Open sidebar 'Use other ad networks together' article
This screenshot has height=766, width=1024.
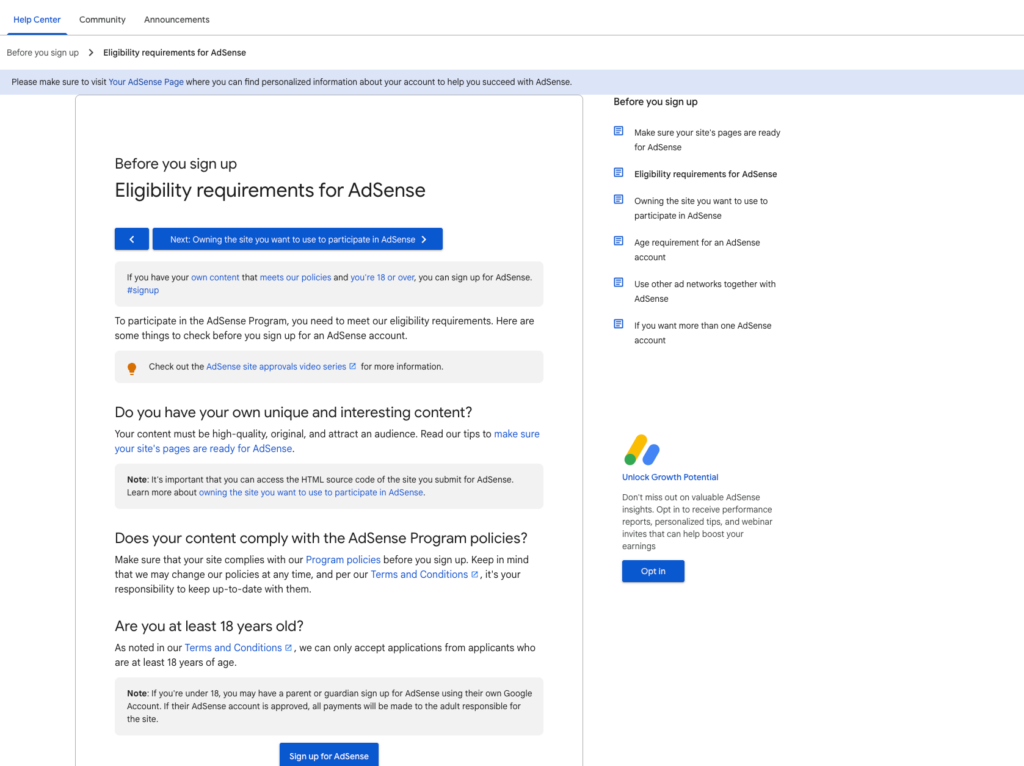point(705,291)
